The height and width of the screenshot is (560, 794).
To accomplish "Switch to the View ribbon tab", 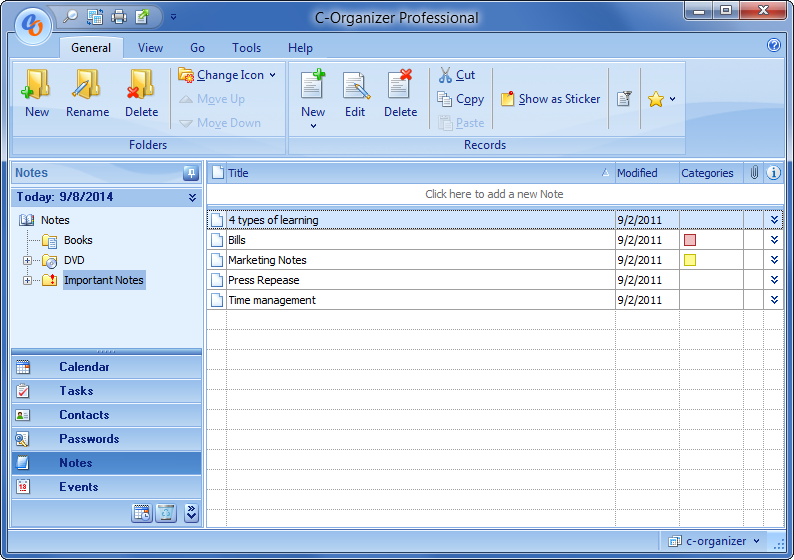I will [150, 48].
